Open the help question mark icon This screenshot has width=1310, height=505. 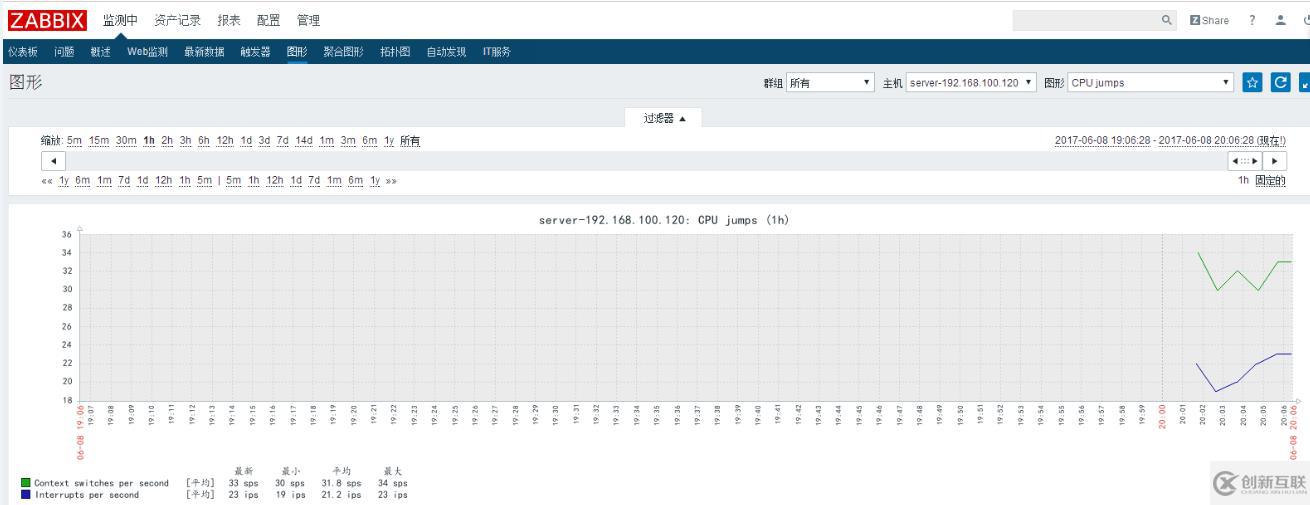pos(1252,20)
